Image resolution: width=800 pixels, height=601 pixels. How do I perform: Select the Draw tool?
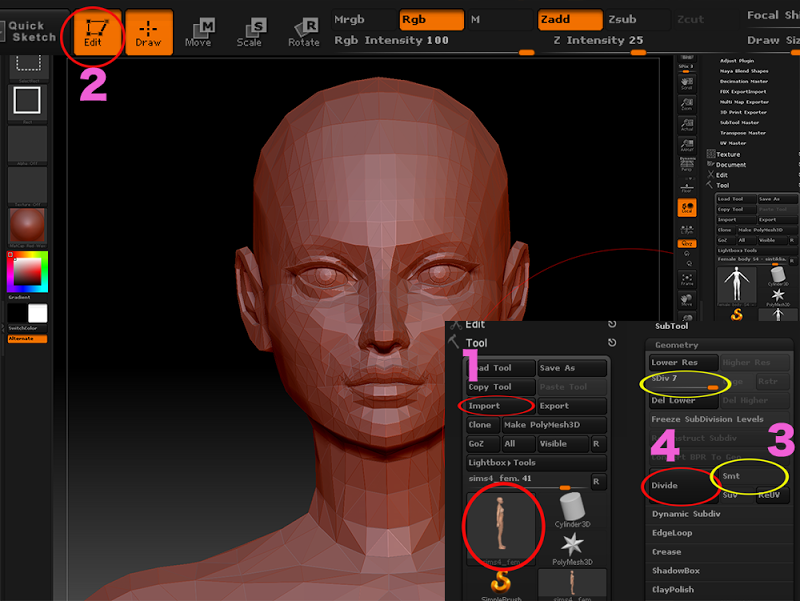148,31
